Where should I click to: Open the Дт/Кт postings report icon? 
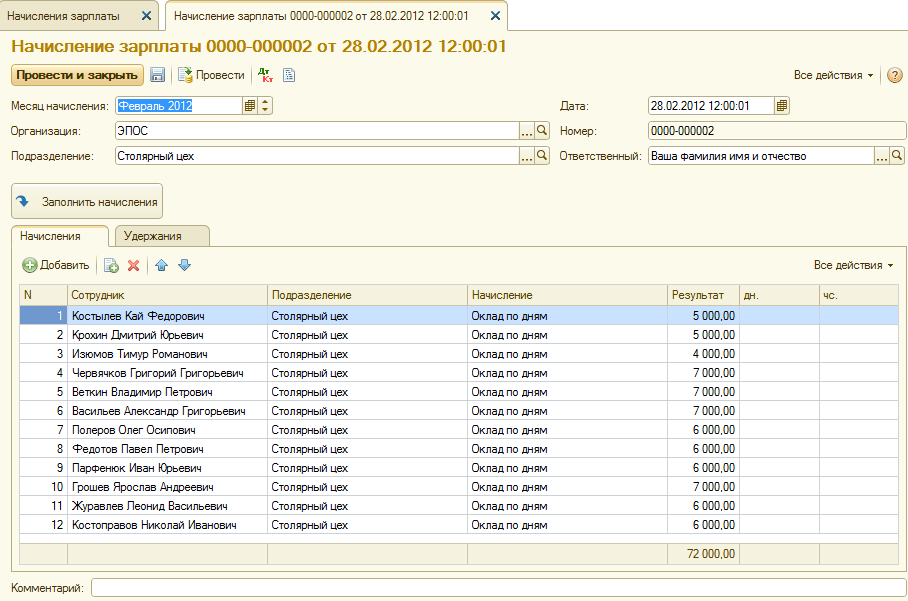coord(265,75)
